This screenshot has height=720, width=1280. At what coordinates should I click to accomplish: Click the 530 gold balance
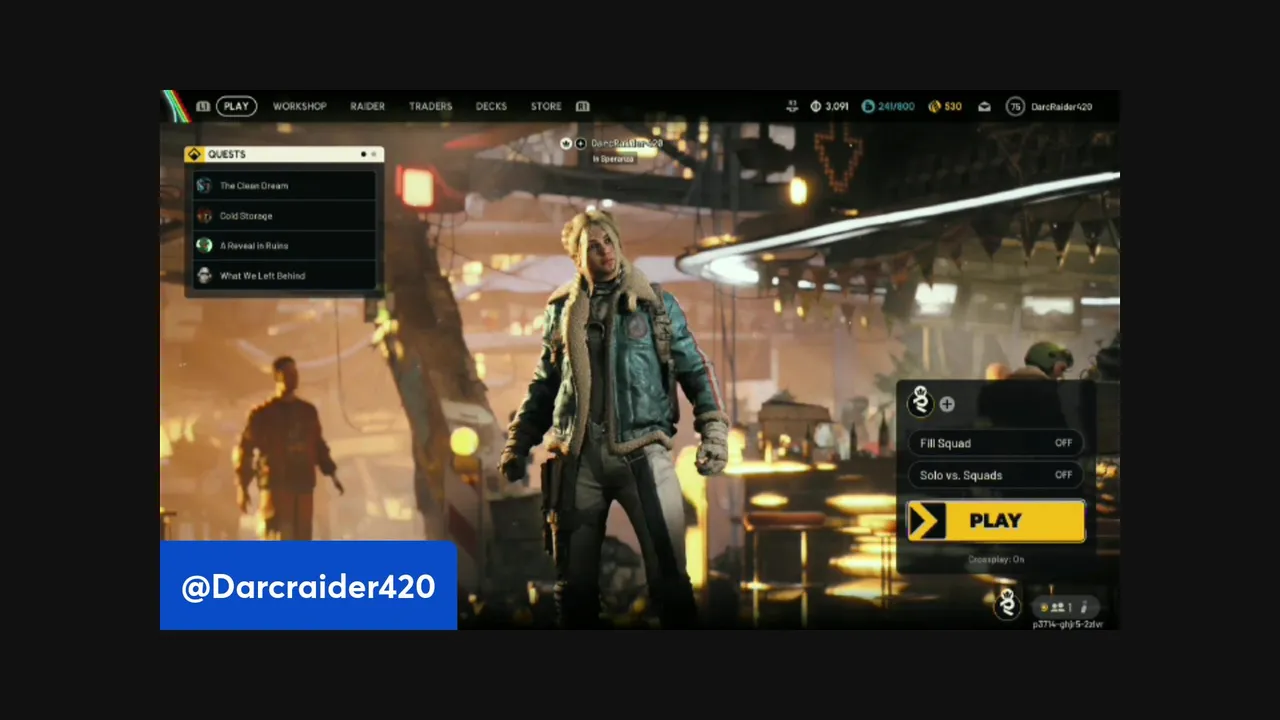(x=953, y=106)
